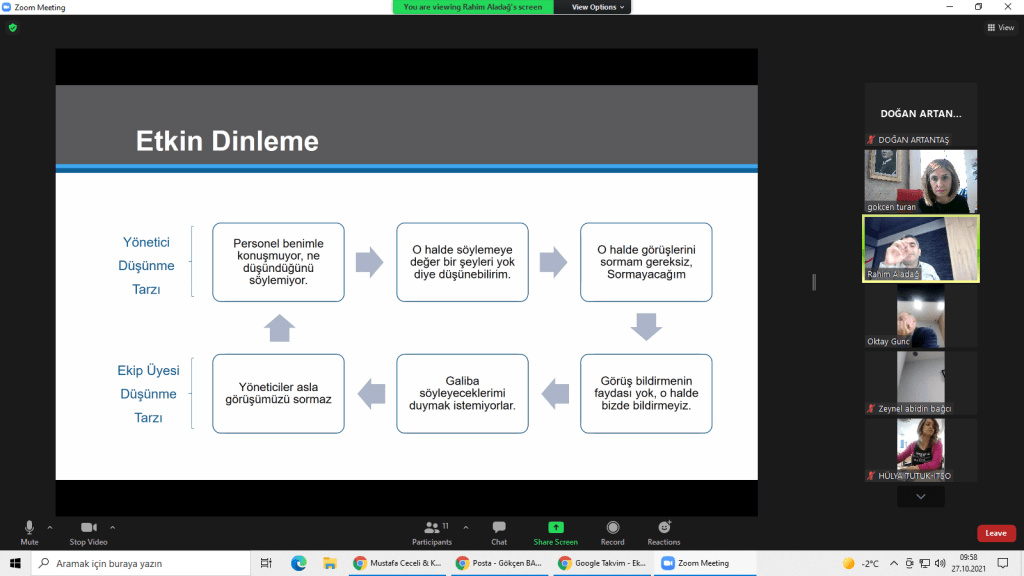Screen dimensions: 1024x576
Task: Open Microsoft Edge from the taskbar
Action: (298, 563)
